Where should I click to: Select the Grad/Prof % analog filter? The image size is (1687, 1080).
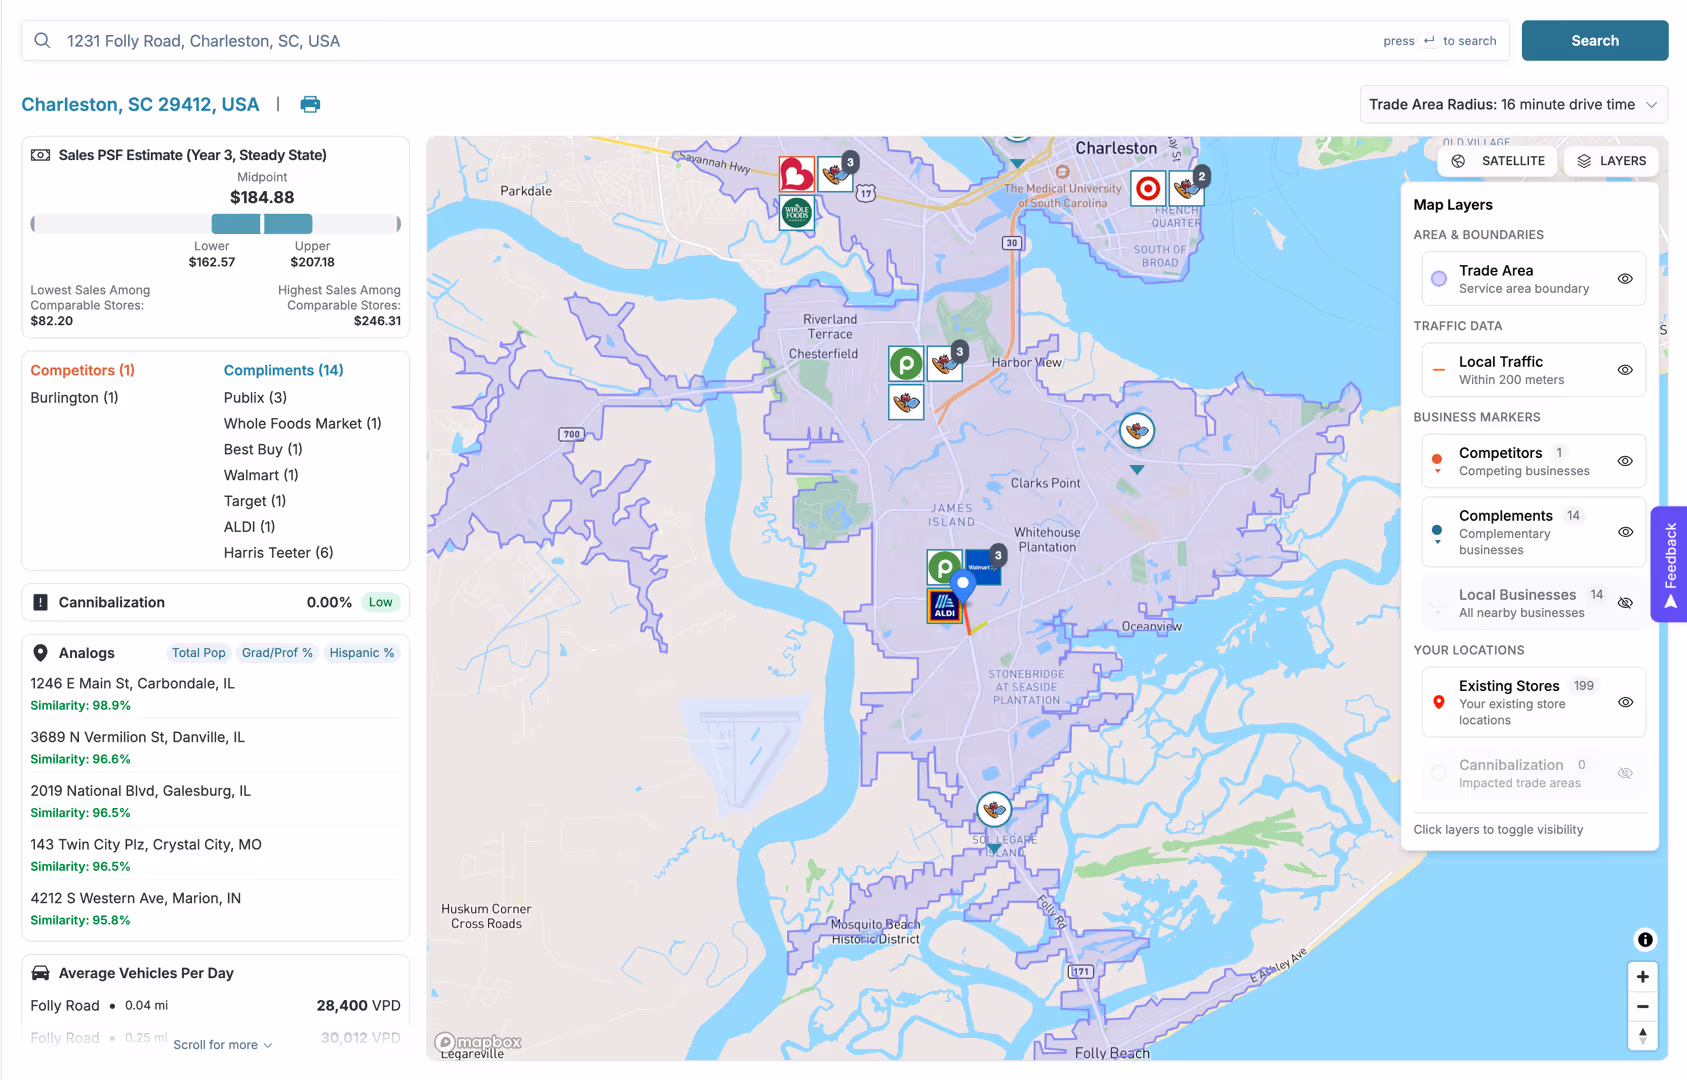pyautogui.click(x=277, y=652)
